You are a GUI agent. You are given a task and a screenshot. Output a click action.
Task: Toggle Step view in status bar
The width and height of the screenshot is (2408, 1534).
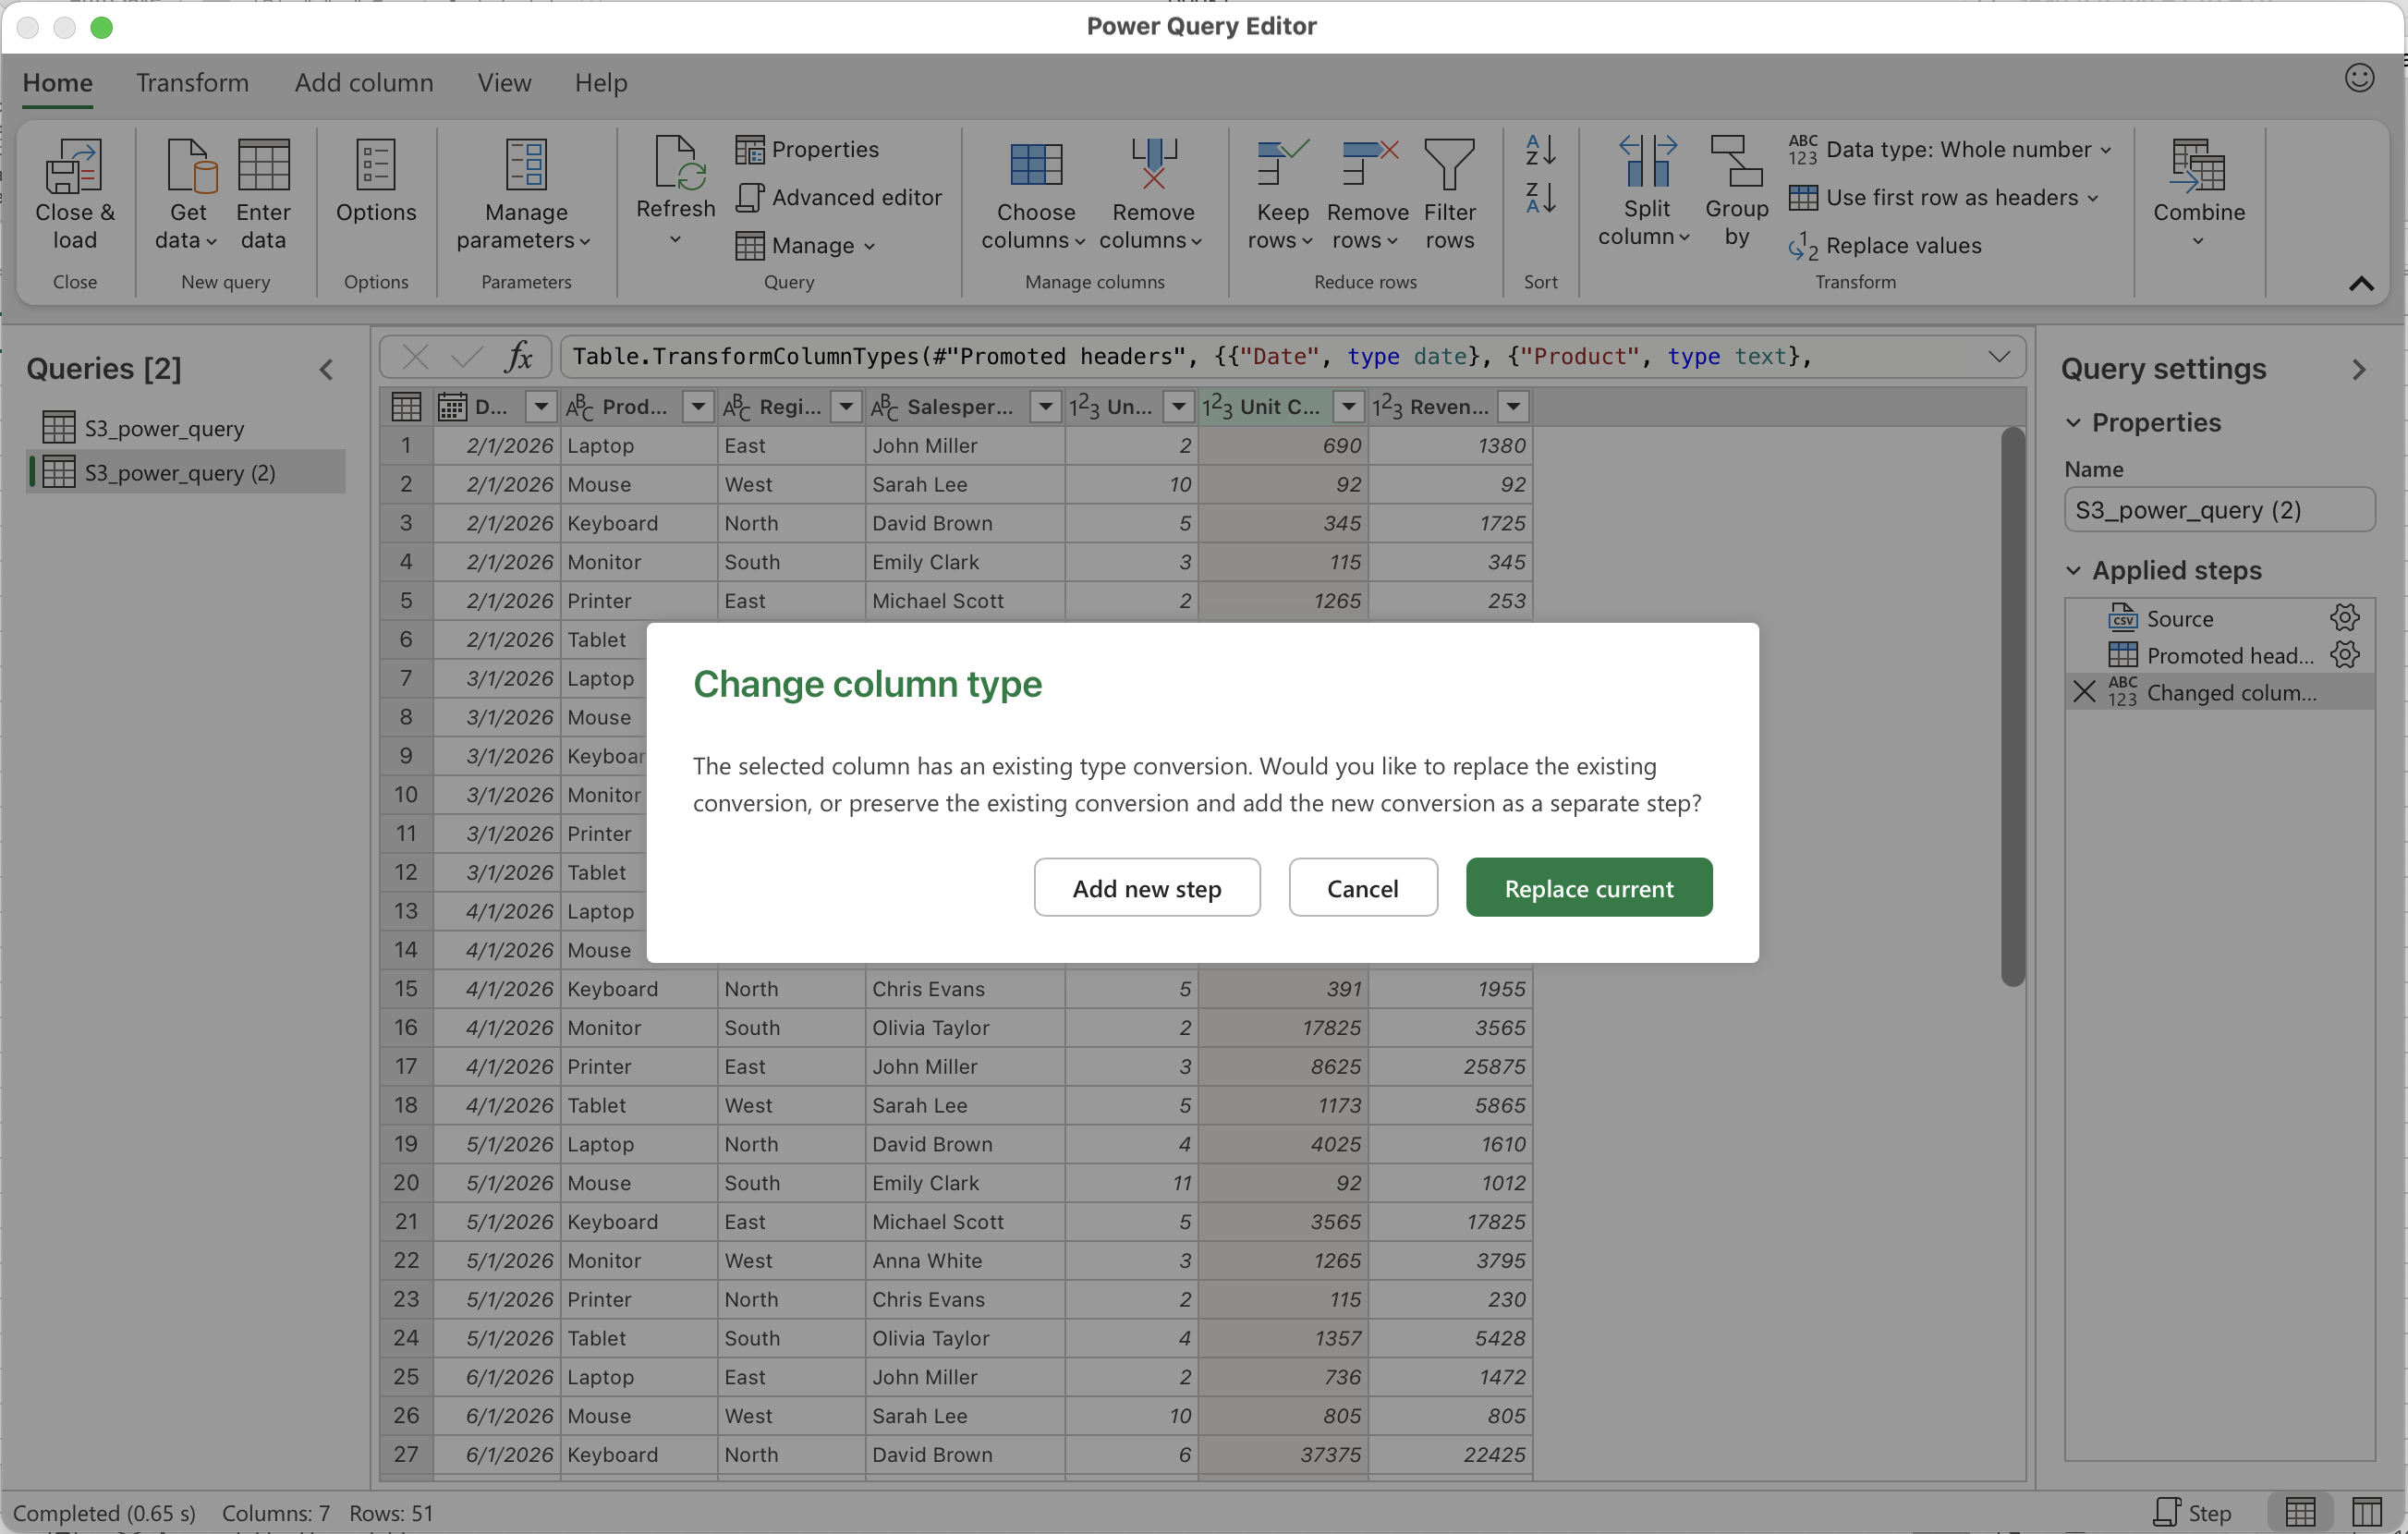[x=2192, y=1512]
